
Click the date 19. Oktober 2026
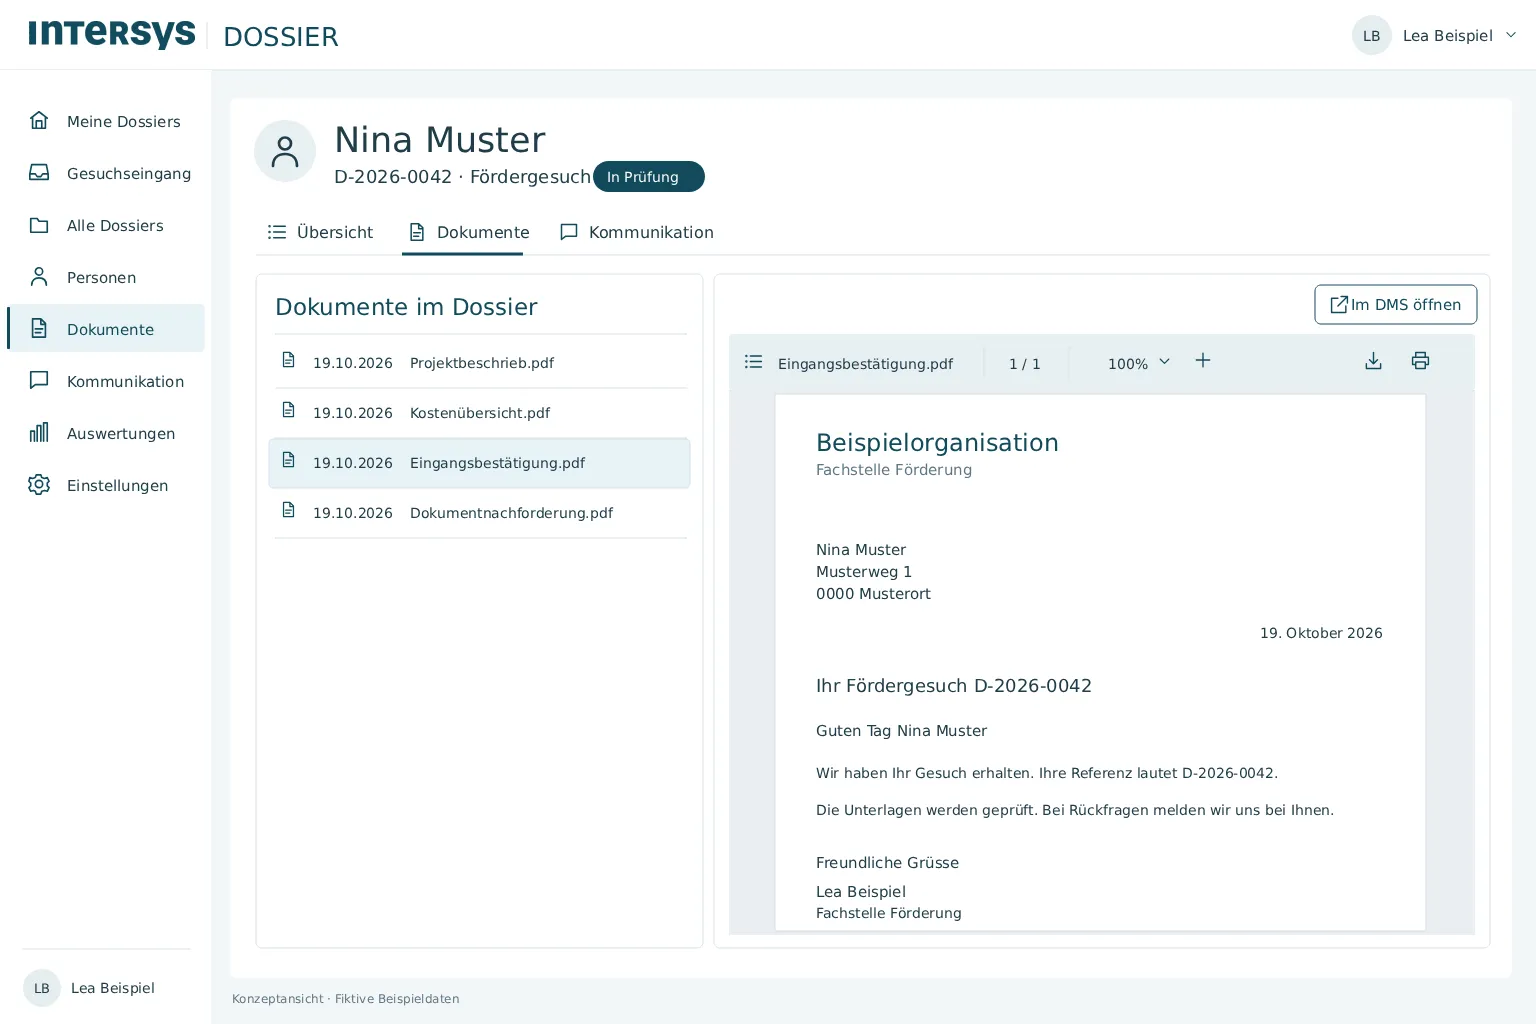tap(1321, 633)
